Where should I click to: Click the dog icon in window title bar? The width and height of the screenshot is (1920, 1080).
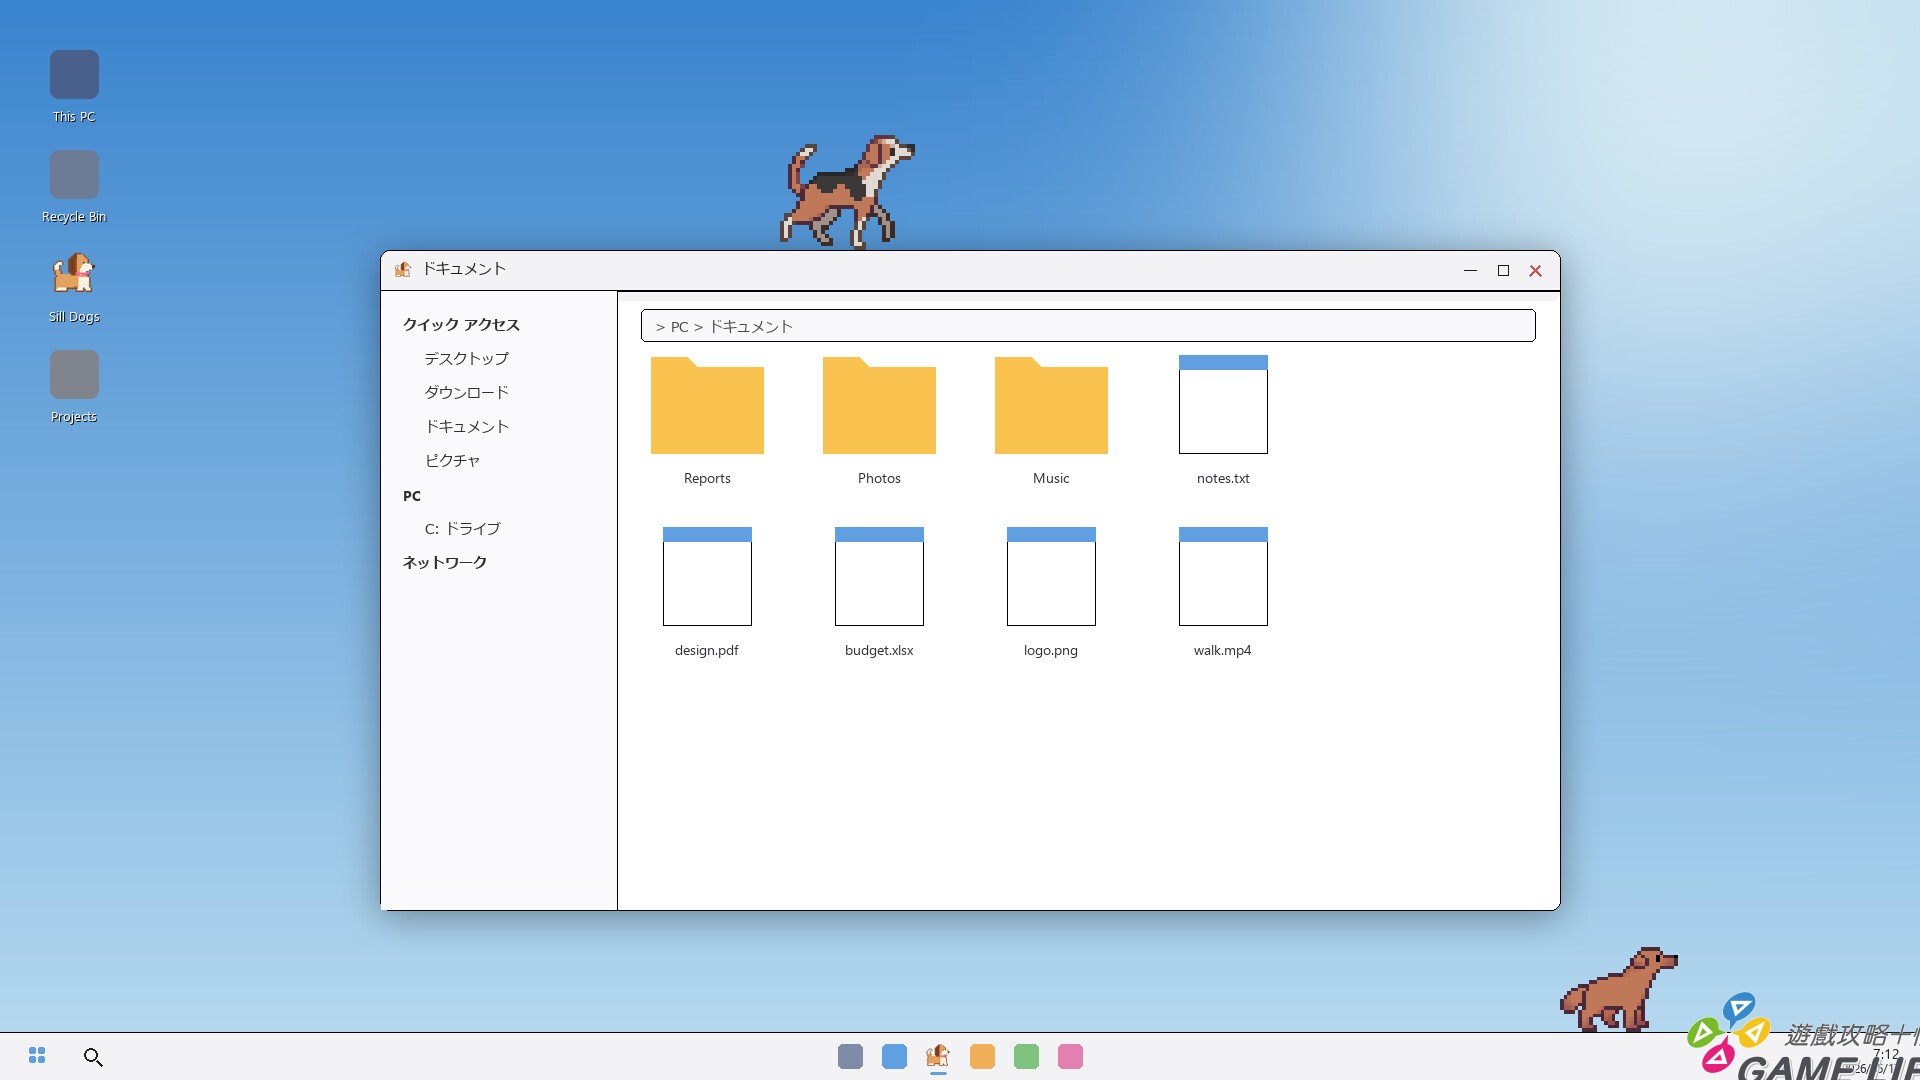click(x=403, y=269)
